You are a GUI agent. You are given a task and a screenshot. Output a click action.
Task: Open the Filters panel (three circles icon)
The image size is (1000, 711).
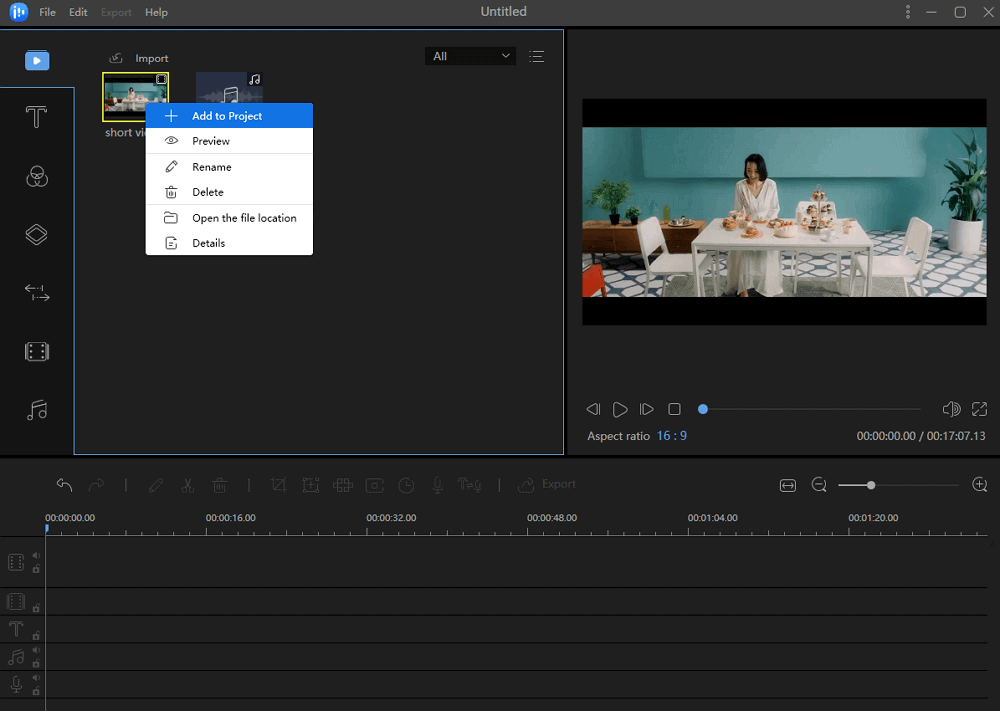click(37, 177)
